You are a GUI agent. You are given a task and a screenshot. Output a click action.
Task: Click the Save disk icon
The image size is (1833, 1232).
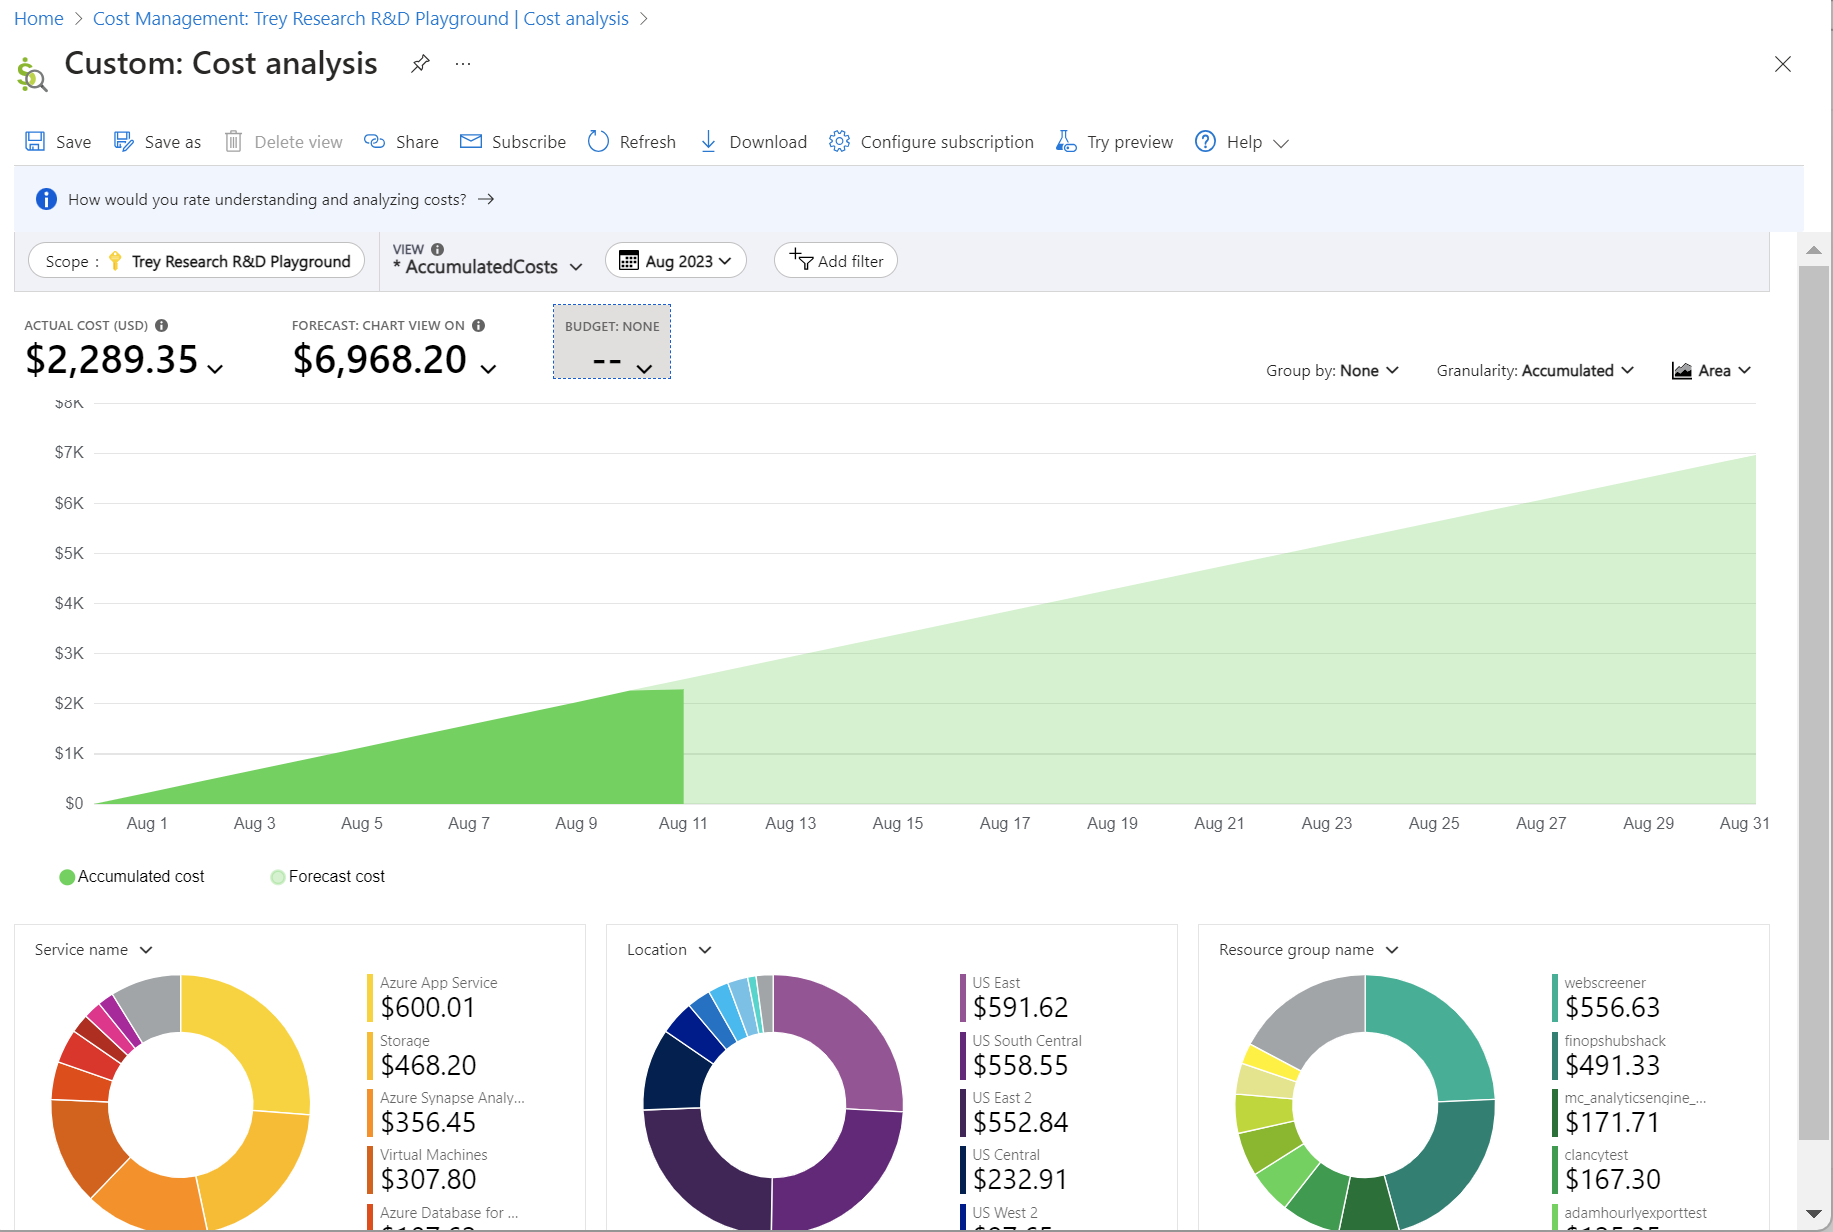coord(35,141)
